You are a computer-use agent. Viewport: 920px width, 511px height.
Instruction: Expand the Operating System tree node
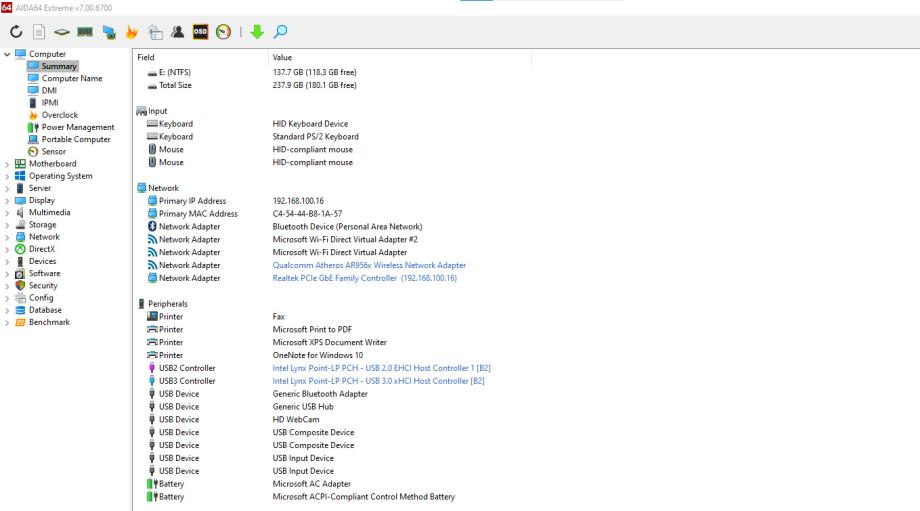[7, 176]
